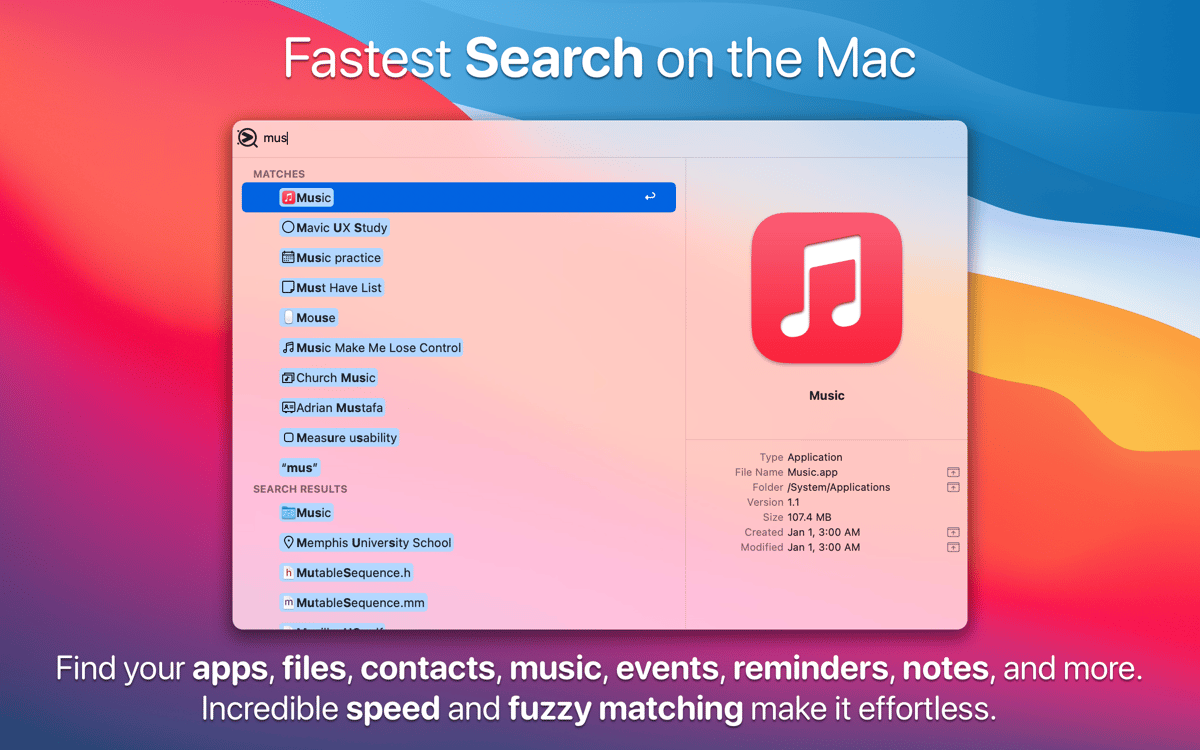The width and height of the screenshot is (1200, 750).
Task: Click the calendar icon beside "Music practice"
Action: [x=289, y=257]
